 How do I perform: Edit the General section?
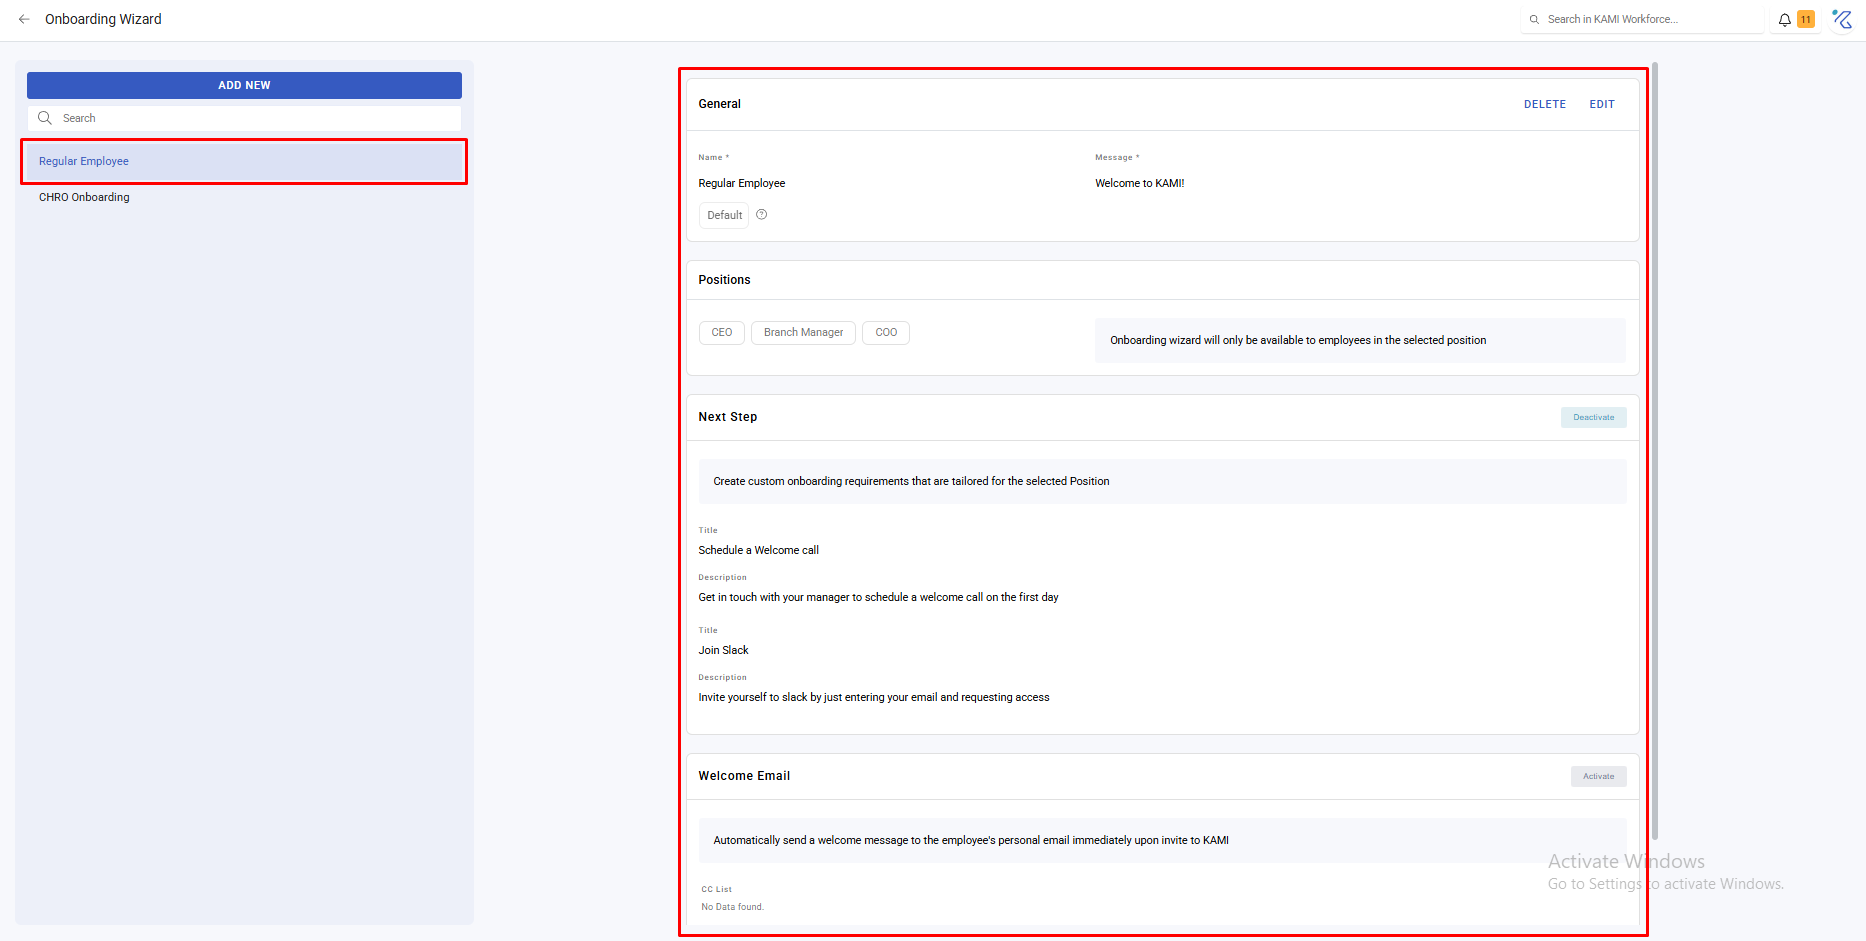pyautogui.click(x=1602, y=104)
